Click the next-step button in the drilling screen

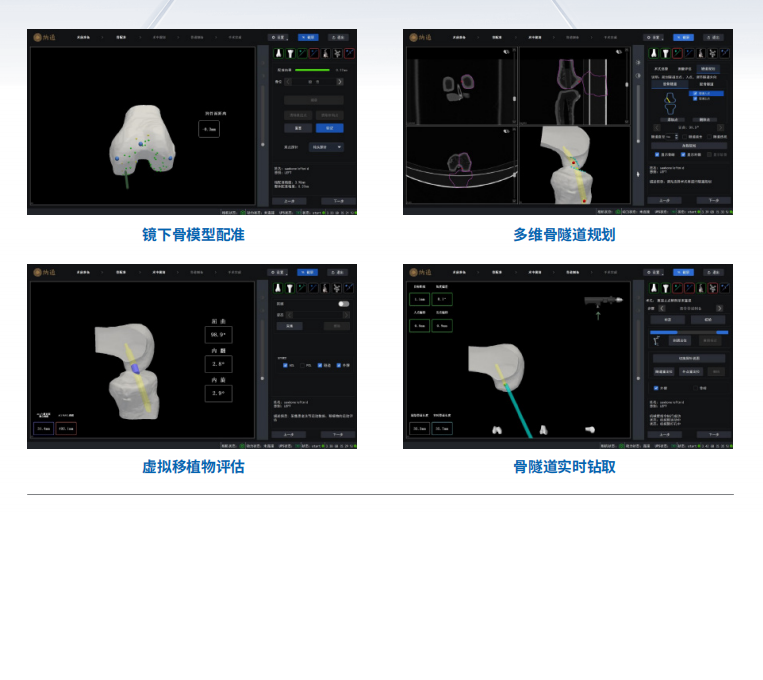[x=713, y=435]
